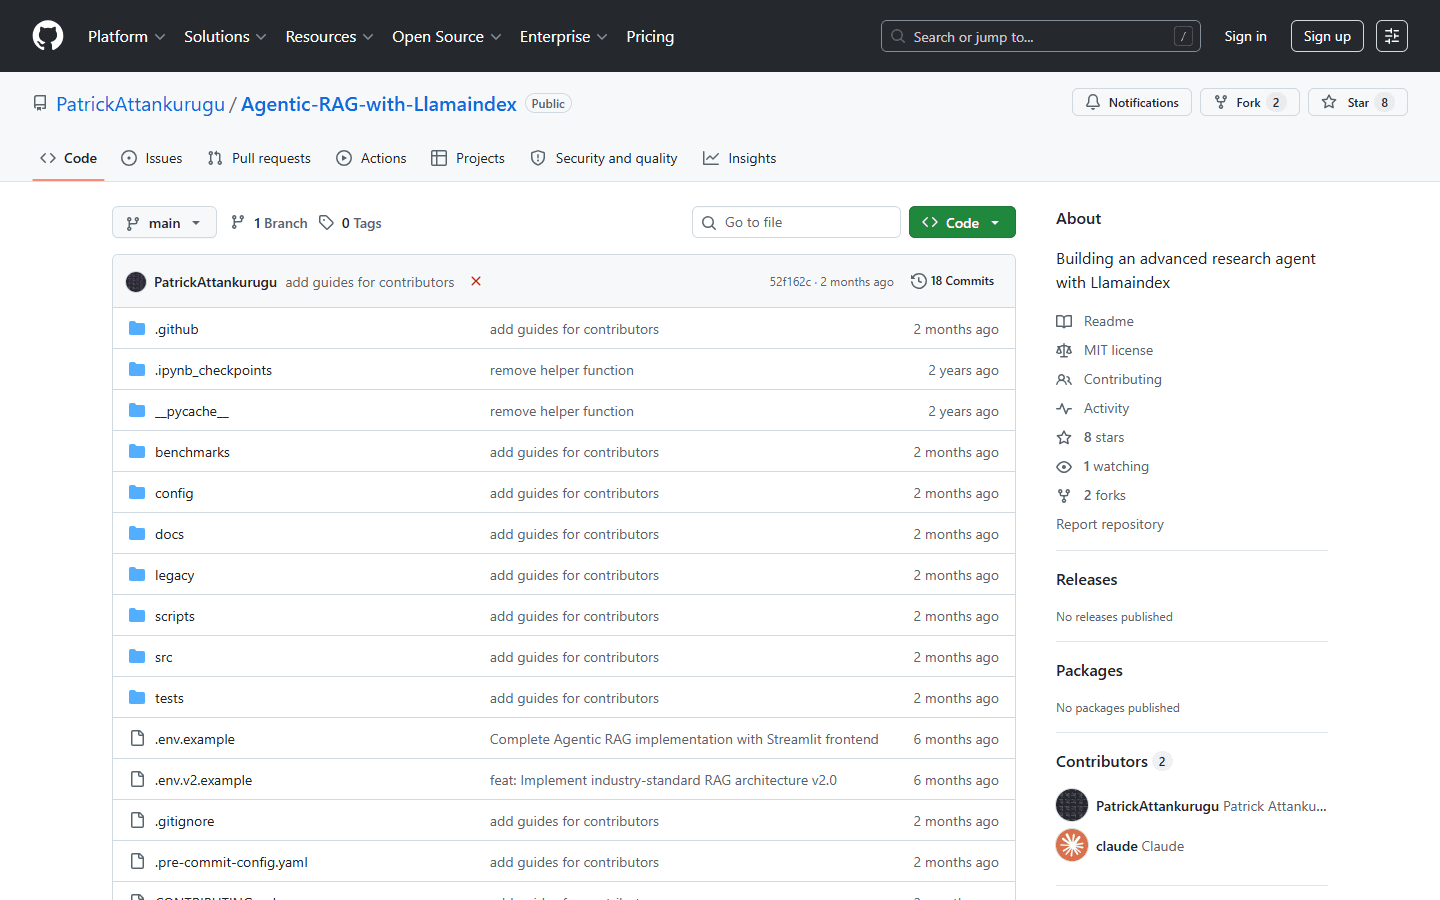This screenshot has height=900, width=1440.
Task: Switch to the Issues tab
Action: pos(152,158)
